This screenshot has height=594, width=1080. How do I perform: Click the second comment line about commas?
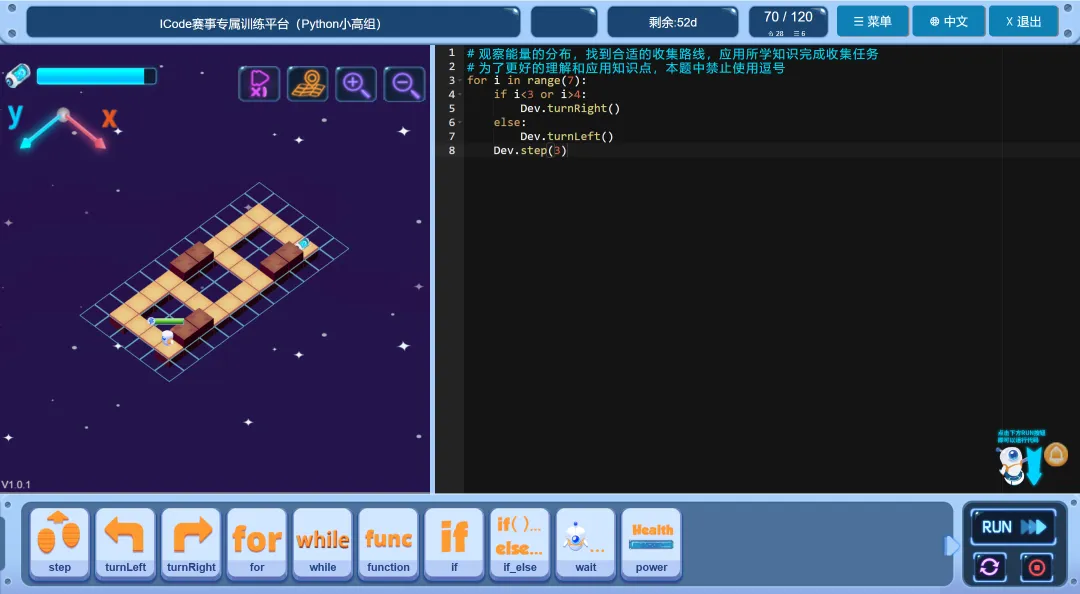[625, 67]
